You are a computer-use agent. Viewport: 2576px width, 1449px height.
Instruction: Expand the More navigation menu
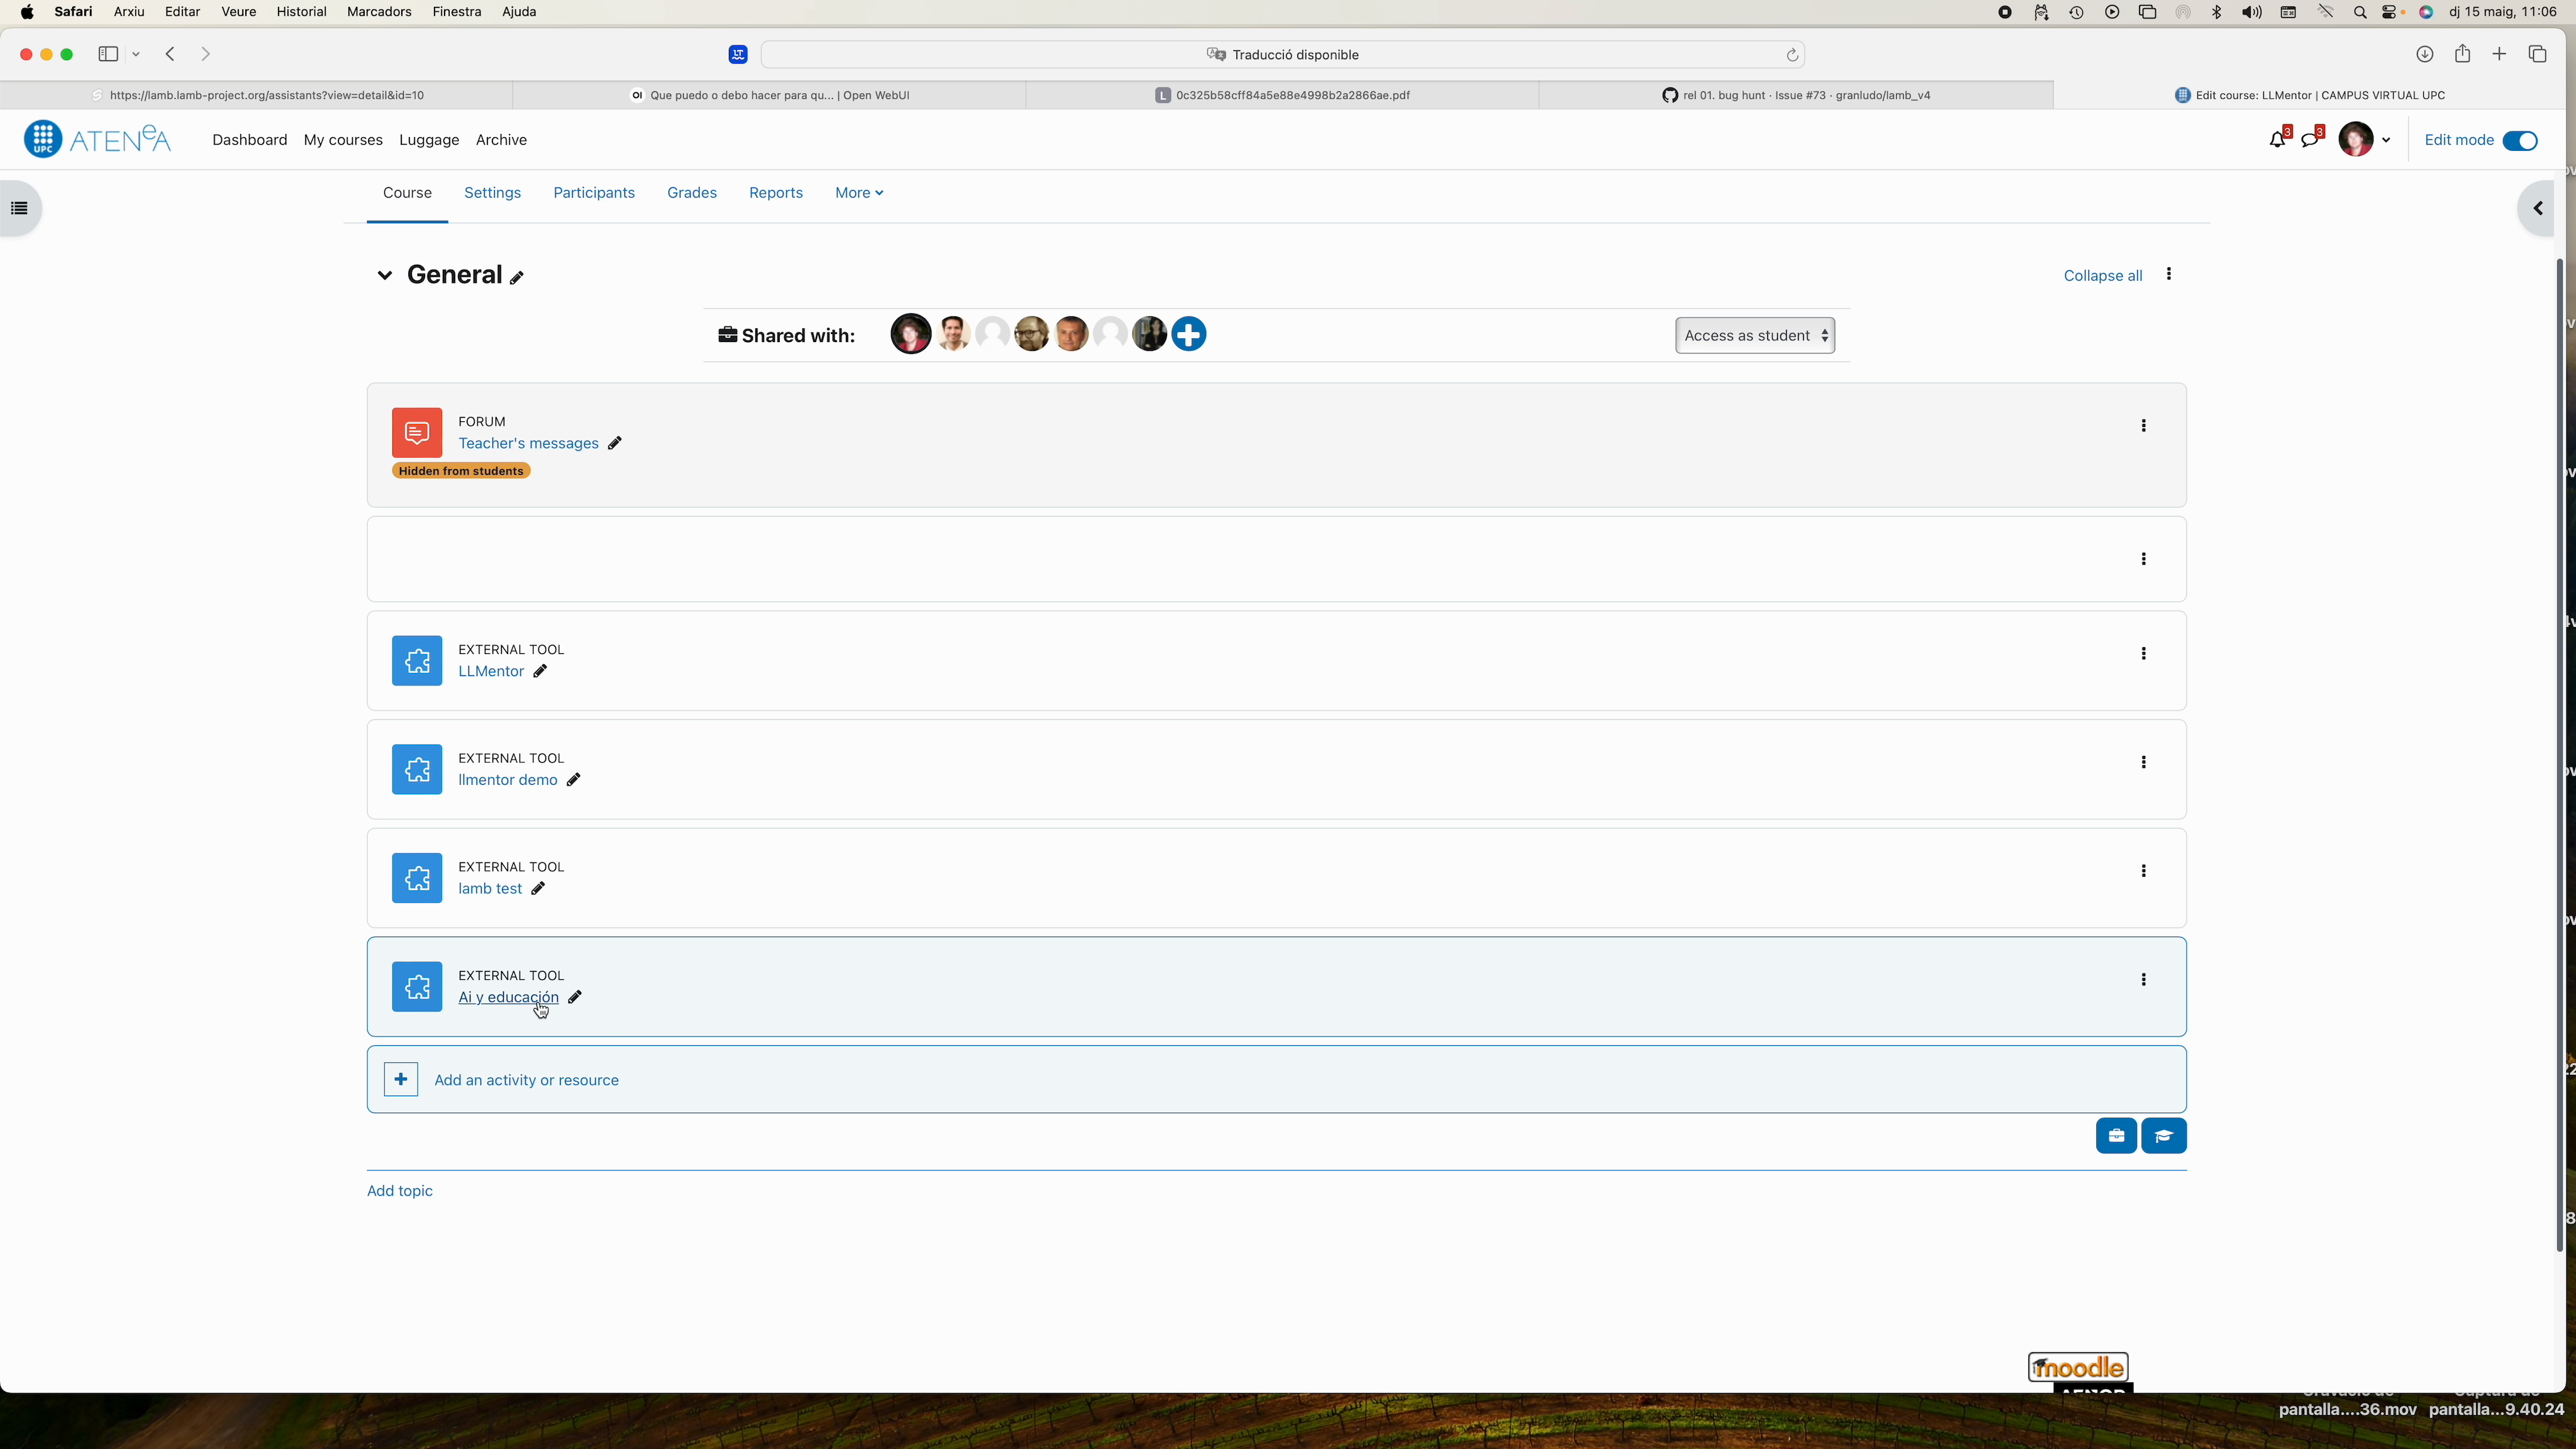tap(859, 193)
